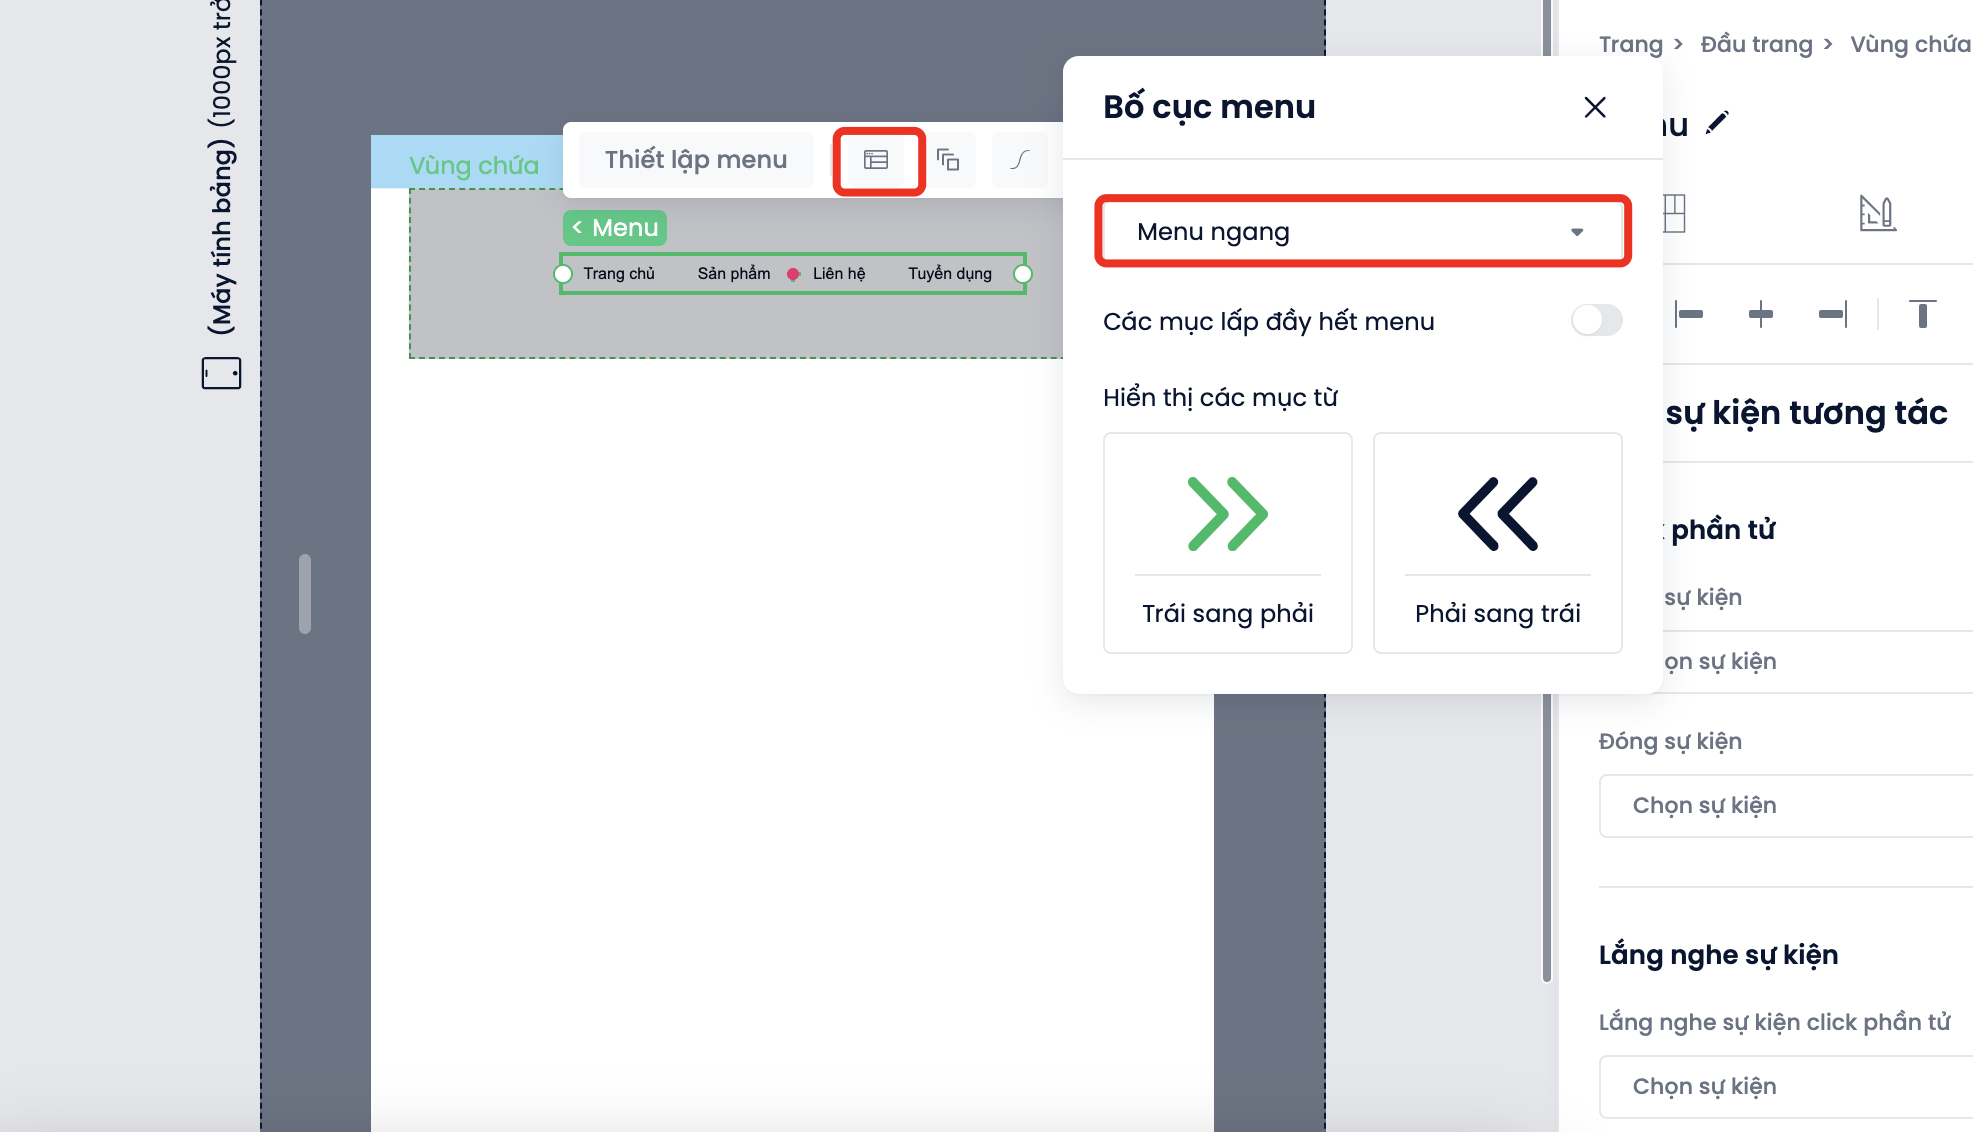Open the menu layout icon in toolbar

[876, 160]
